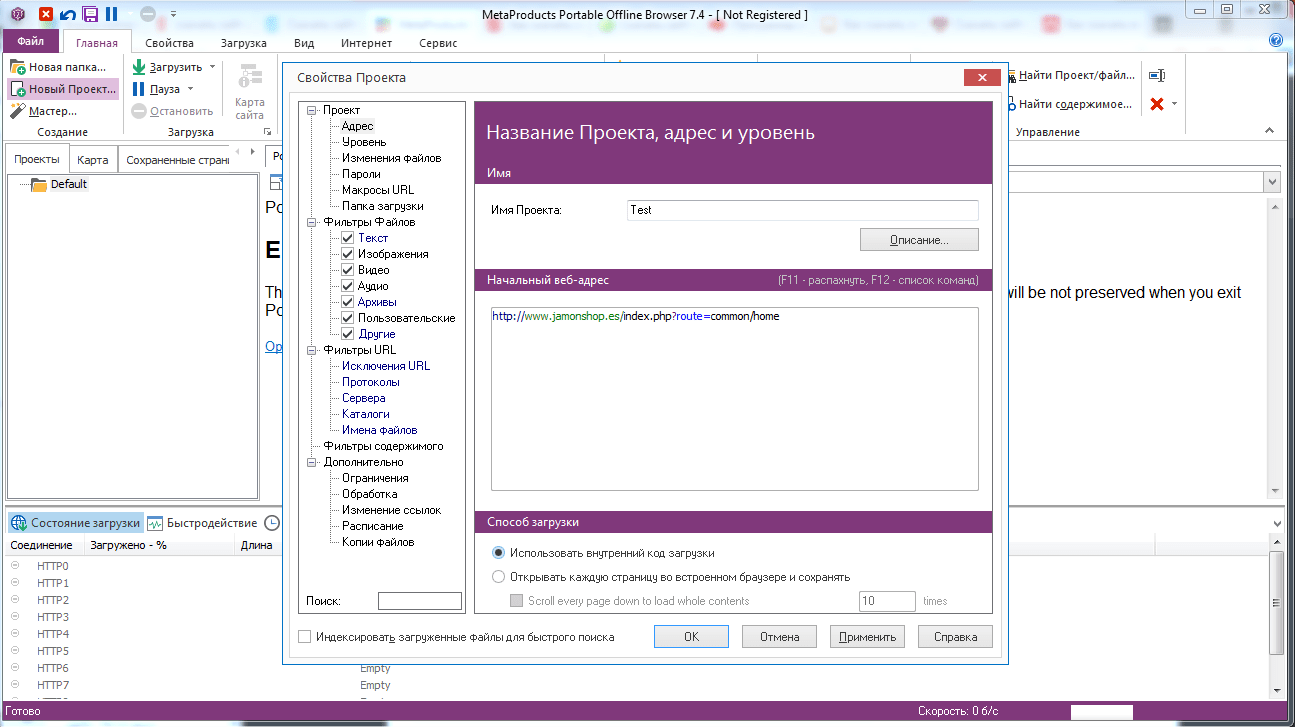
Task: Open Найти Проект/файл search
Action: coord(1071,75)
